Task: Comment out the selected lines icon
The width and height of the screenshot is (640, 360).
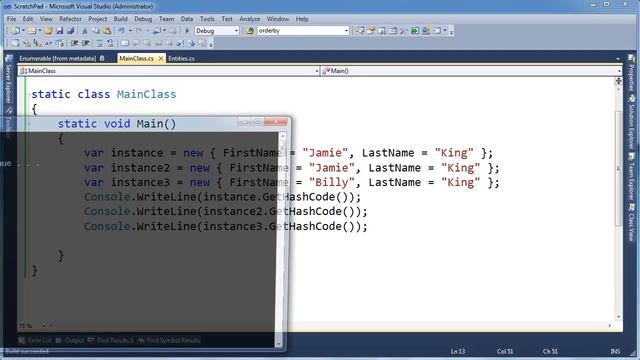Action: point(99,43)
